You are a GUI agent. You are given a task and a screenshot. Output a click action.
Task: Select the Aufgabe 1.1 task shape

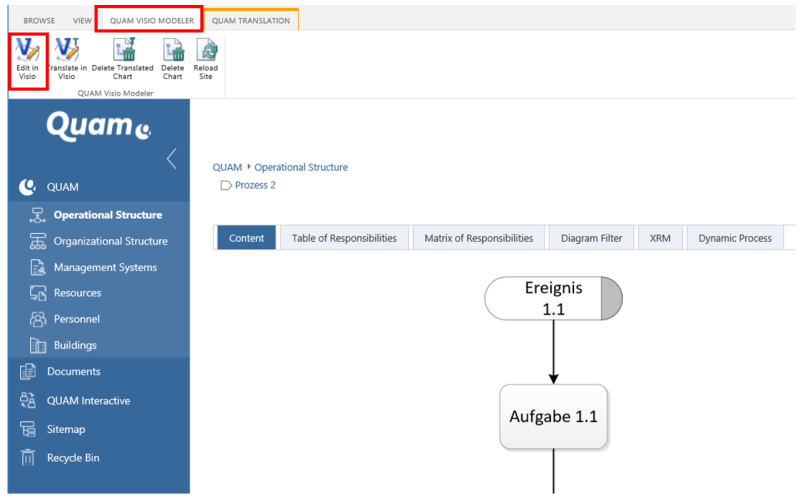pos(553,416)
